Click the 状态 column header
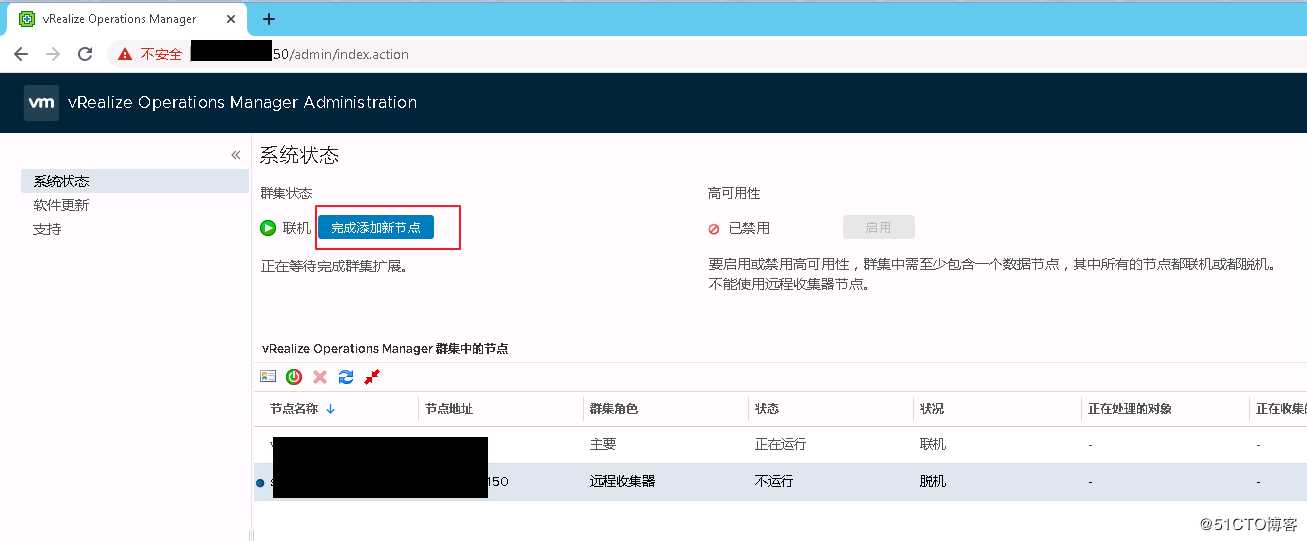Screen dimensions: 1307x541 [767, 409]
